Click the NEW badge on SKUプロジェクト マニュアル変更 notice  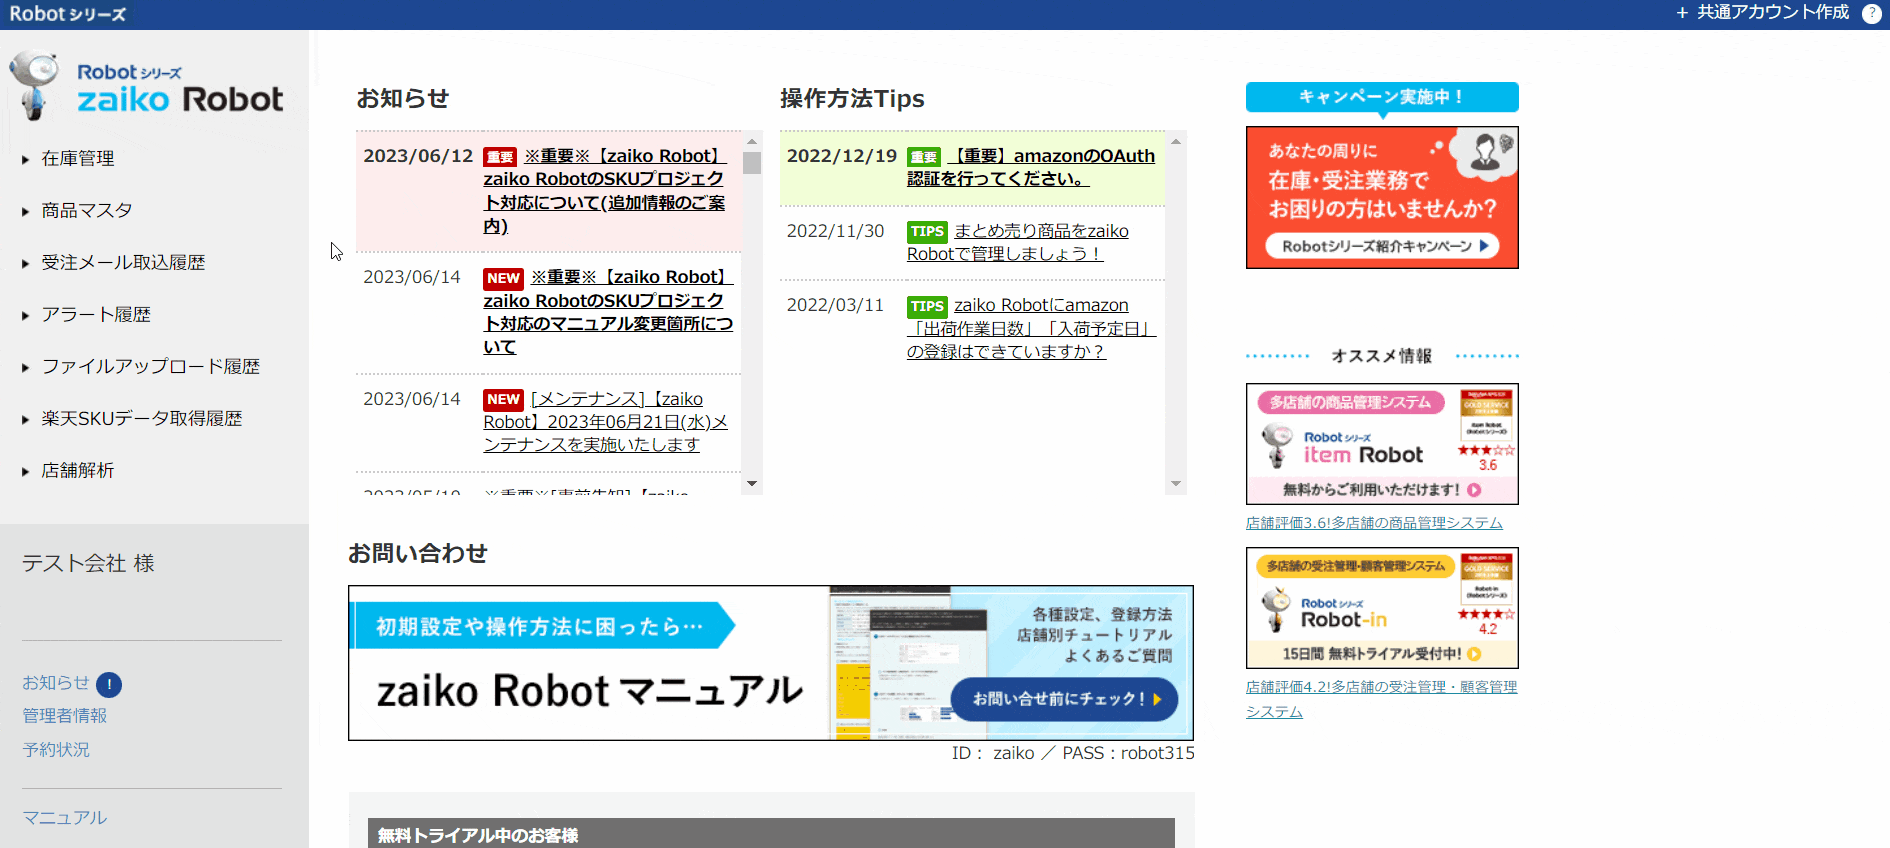503,278
